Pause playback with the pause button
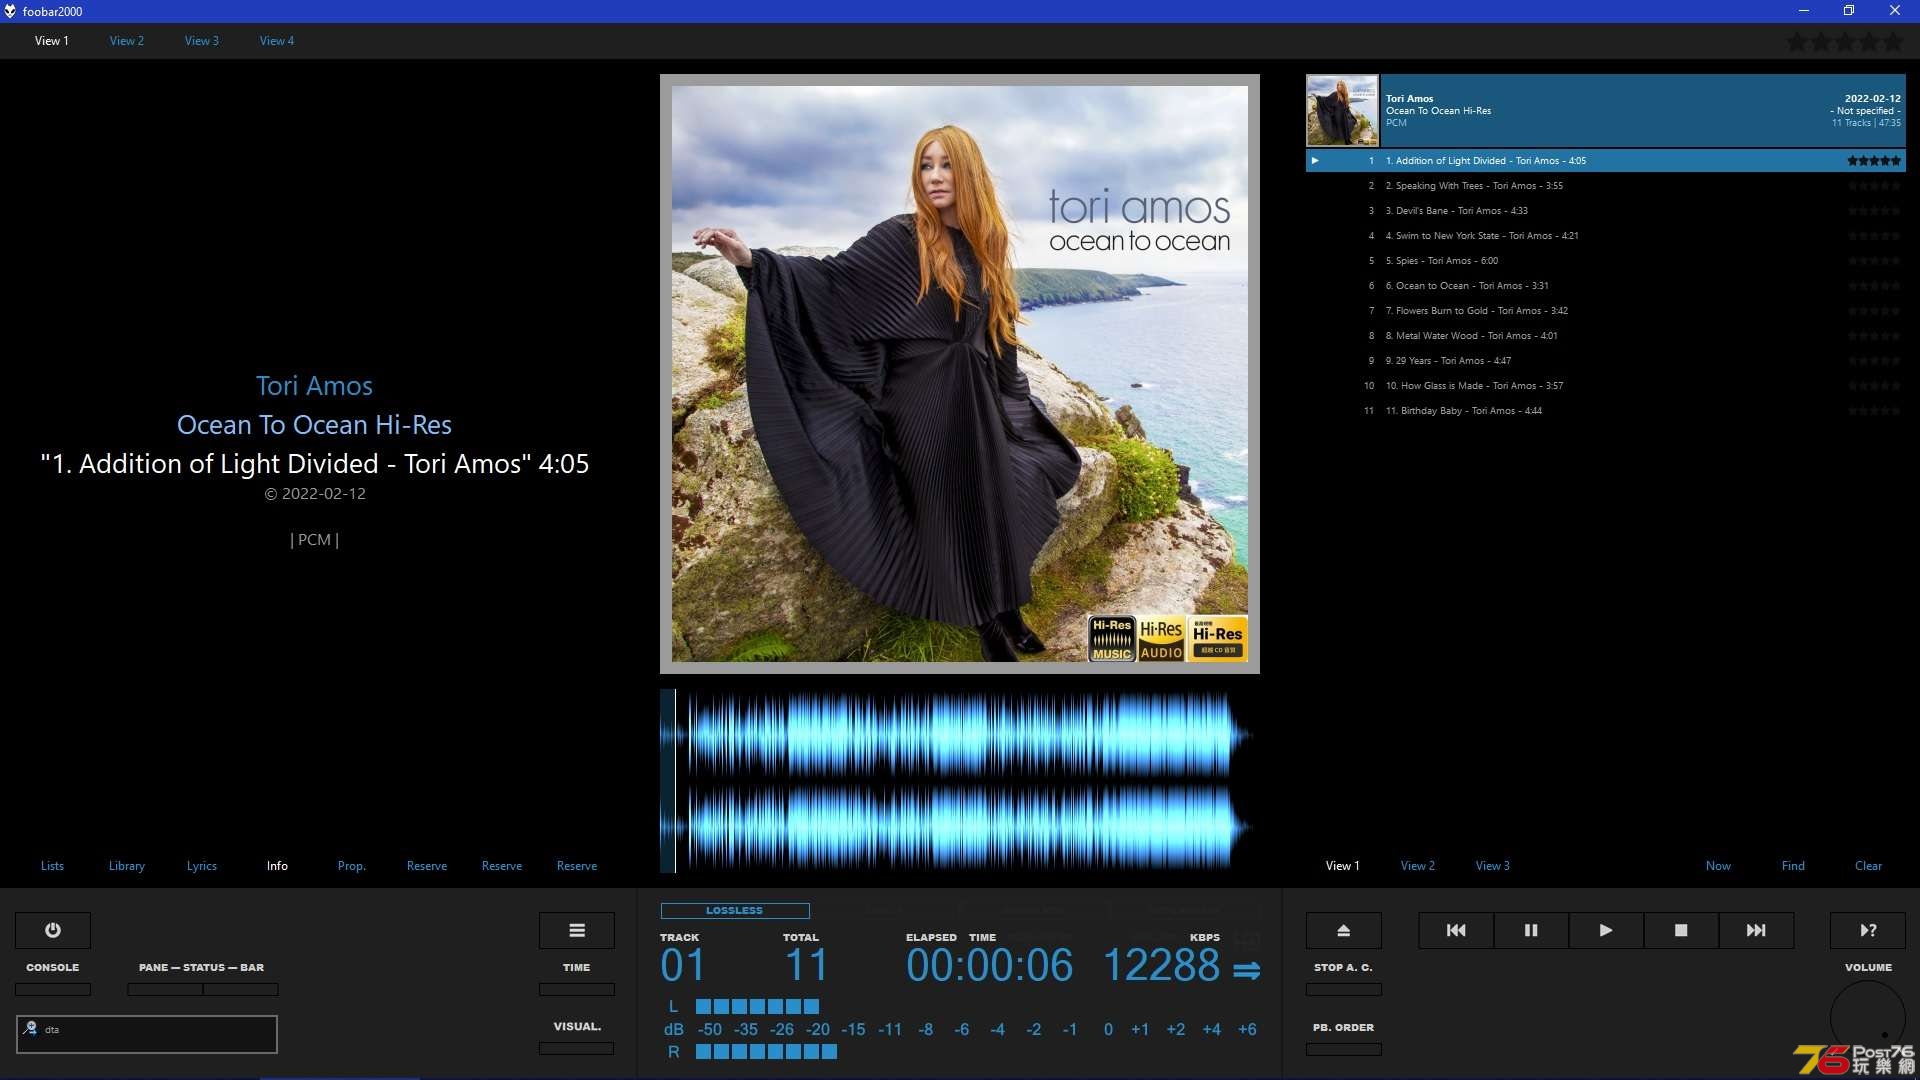This screenshot has height=1080, width=1920. click(x=1531, y=930)
